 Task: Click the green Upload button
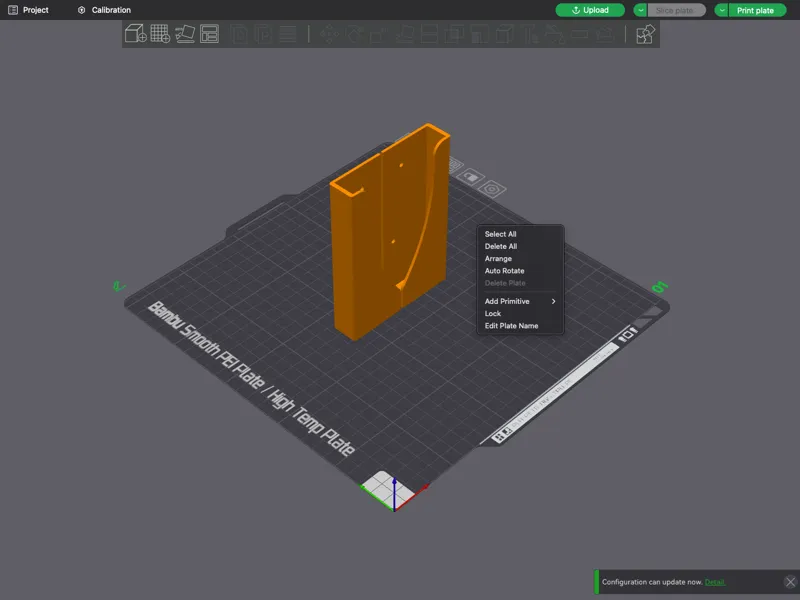point(590,10)
